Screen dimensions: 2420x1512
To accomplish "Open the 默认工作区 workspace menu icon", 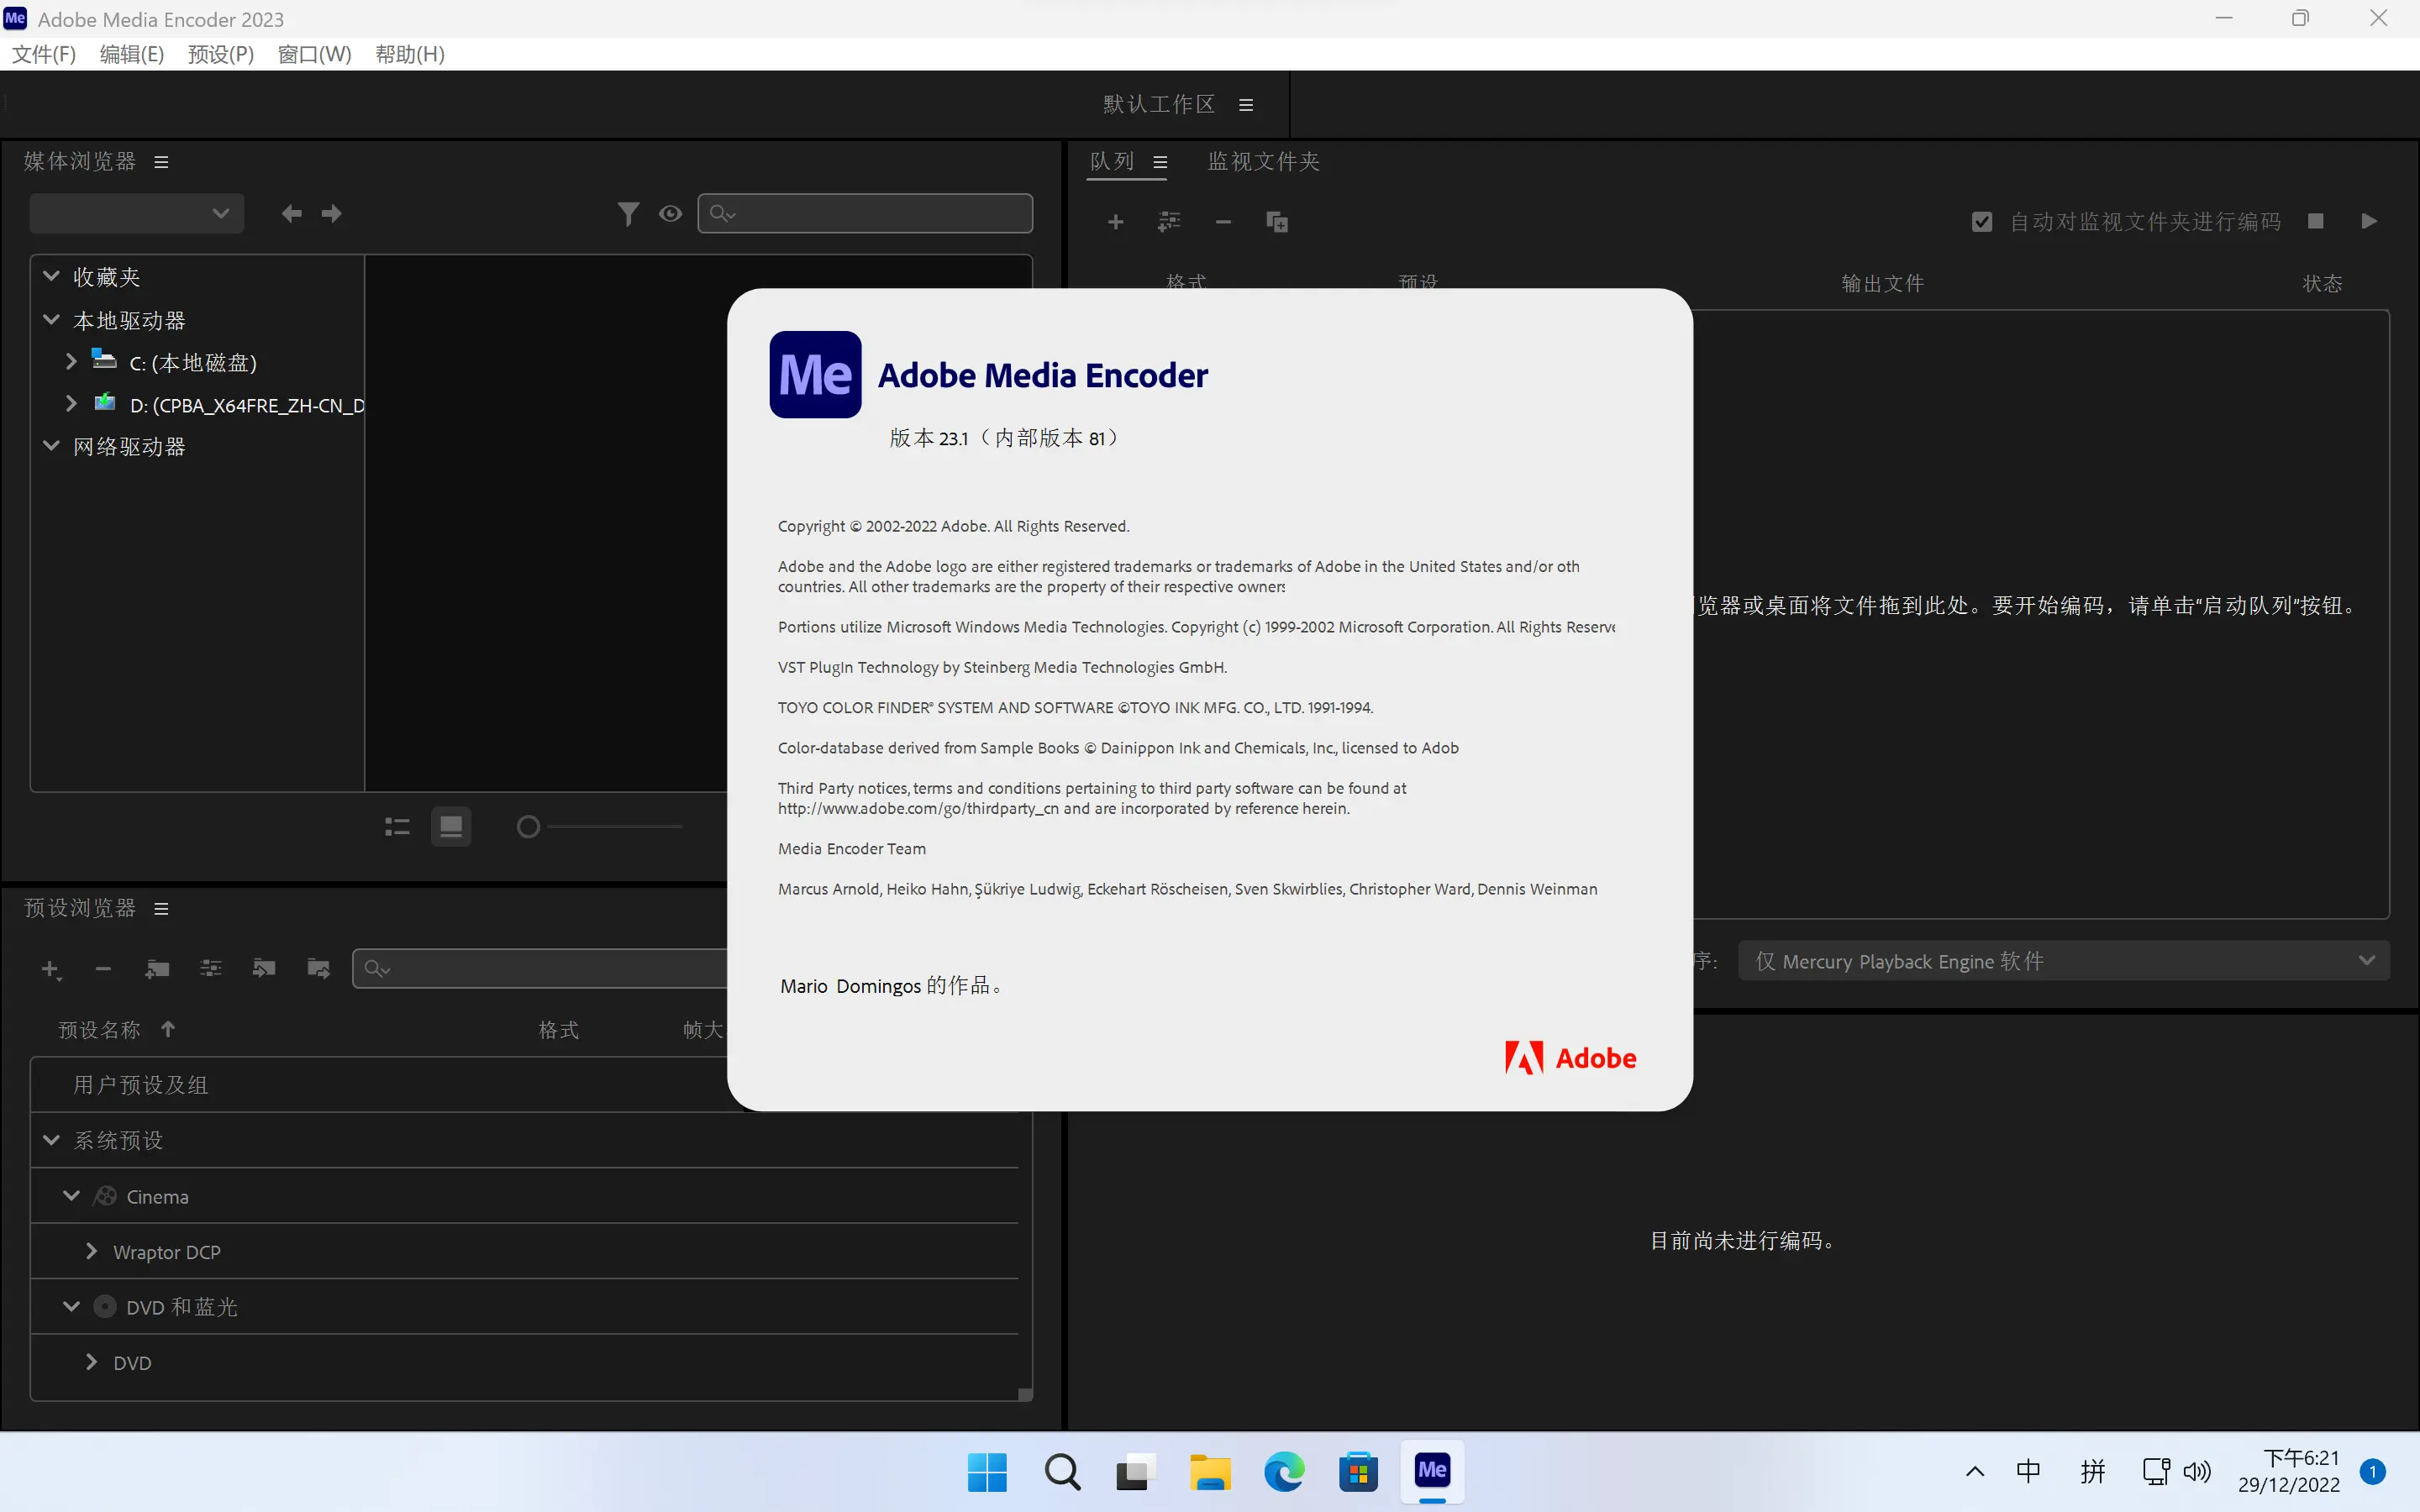I will [1246, 105].
